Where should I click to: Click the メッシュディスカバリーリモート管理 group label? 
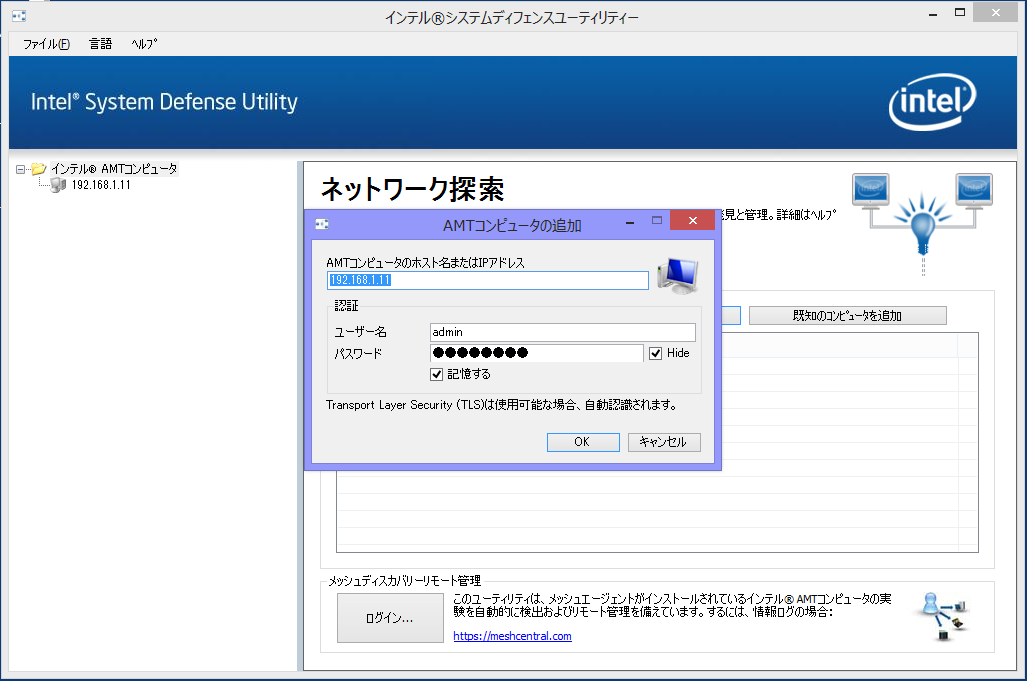tap(404, 581)
